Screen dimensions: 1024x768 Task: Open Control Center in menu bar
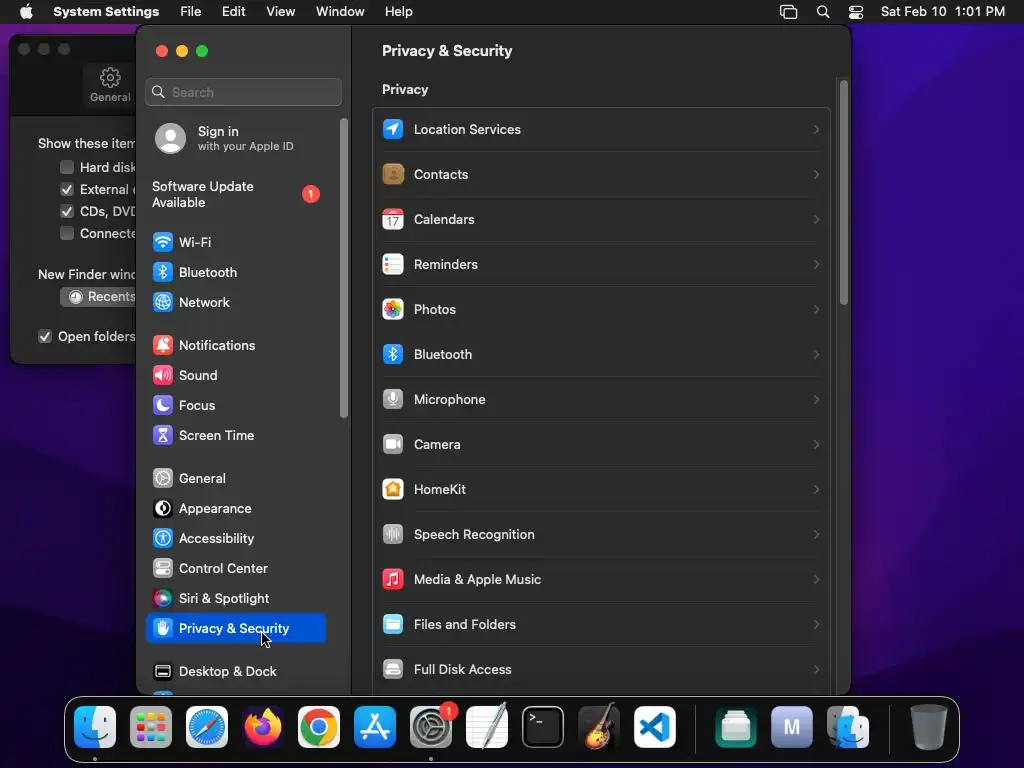point(856,12)
